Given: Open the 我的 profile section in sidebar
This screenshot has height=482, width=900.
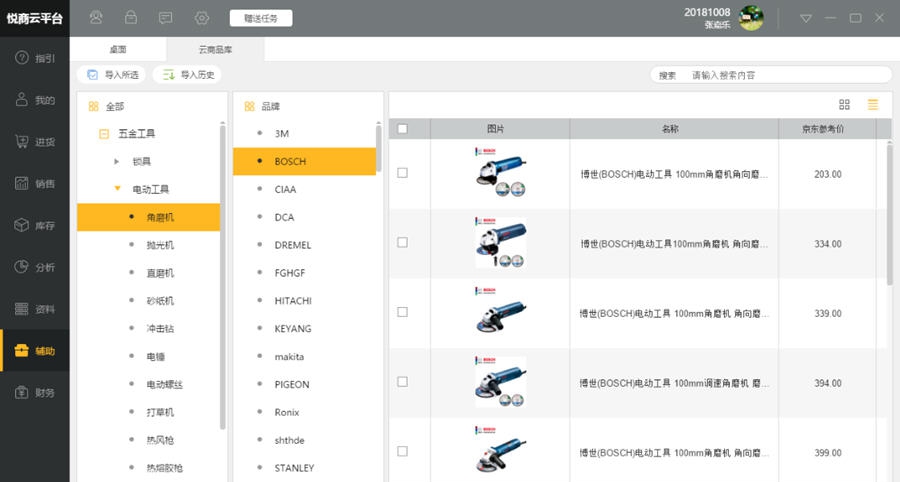Looking at the screenshot, I should (x=34, y=100).
